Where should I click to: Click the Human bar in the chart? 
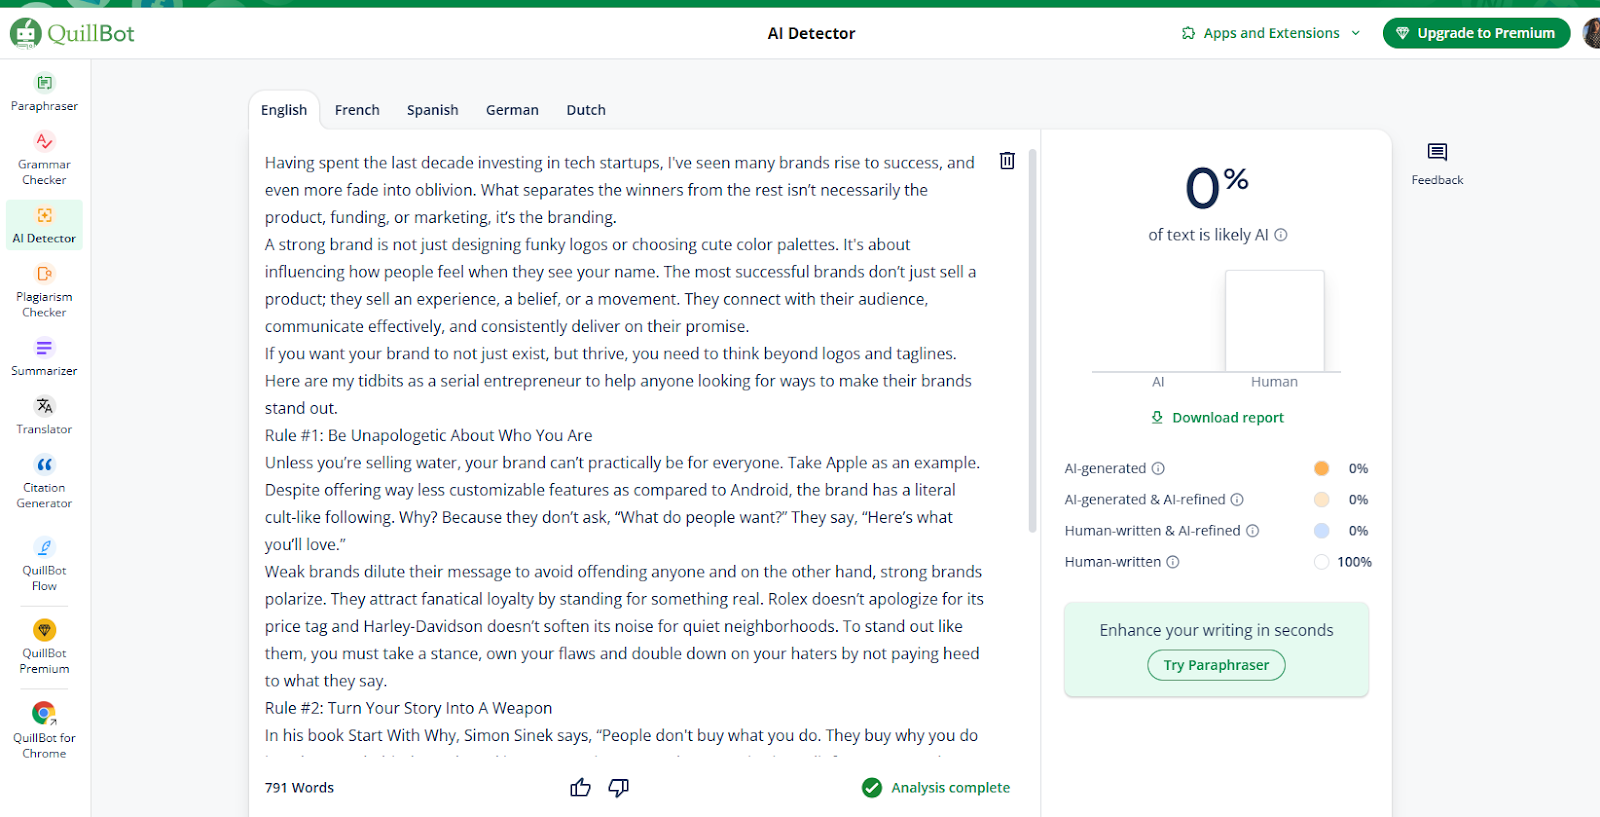[1275, 321]
